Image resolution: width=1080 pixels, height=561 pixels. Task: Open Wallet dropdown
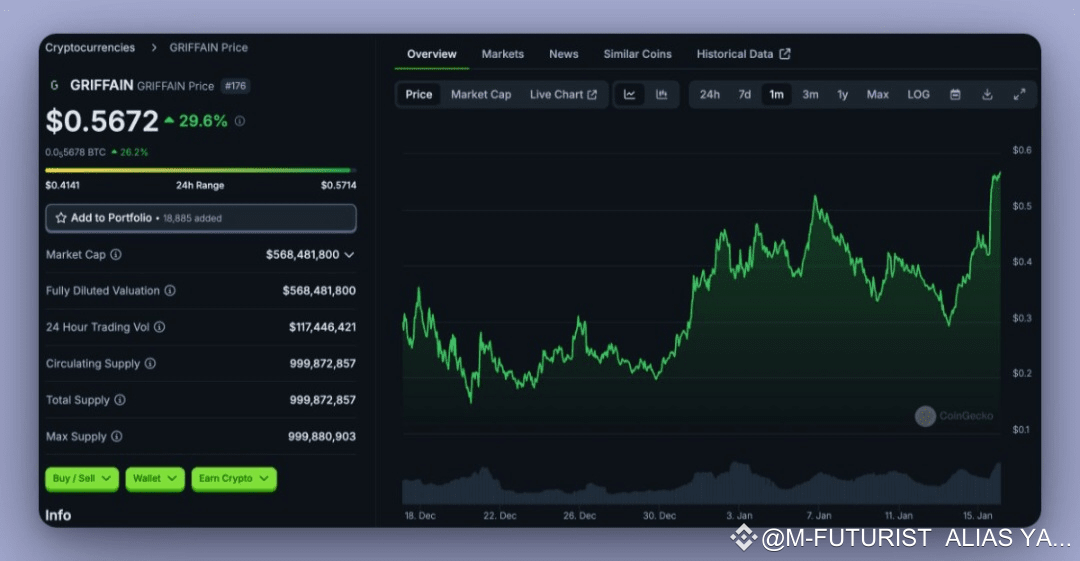(155, 478)
